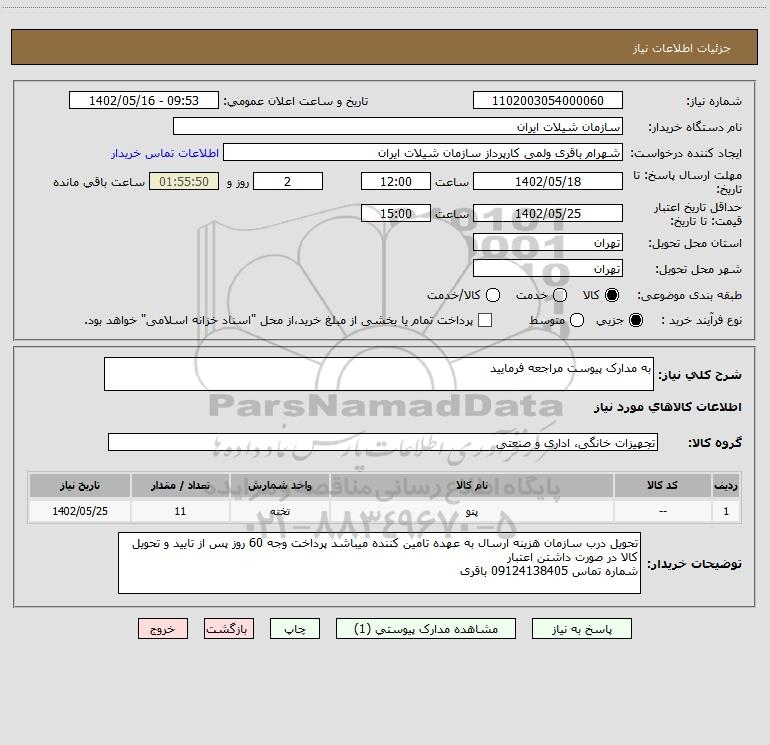Screen dimensions: 770x745
Task: Click the خروج exit button
Action: [x=163, y=629]
